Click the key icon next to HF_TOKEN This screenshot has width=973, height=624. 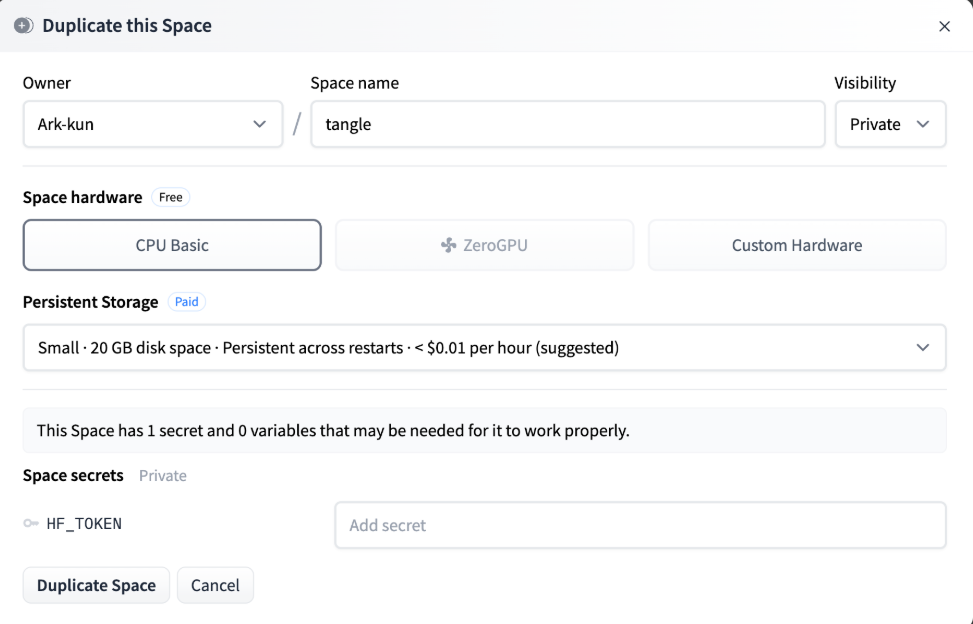tap(31, 523)
